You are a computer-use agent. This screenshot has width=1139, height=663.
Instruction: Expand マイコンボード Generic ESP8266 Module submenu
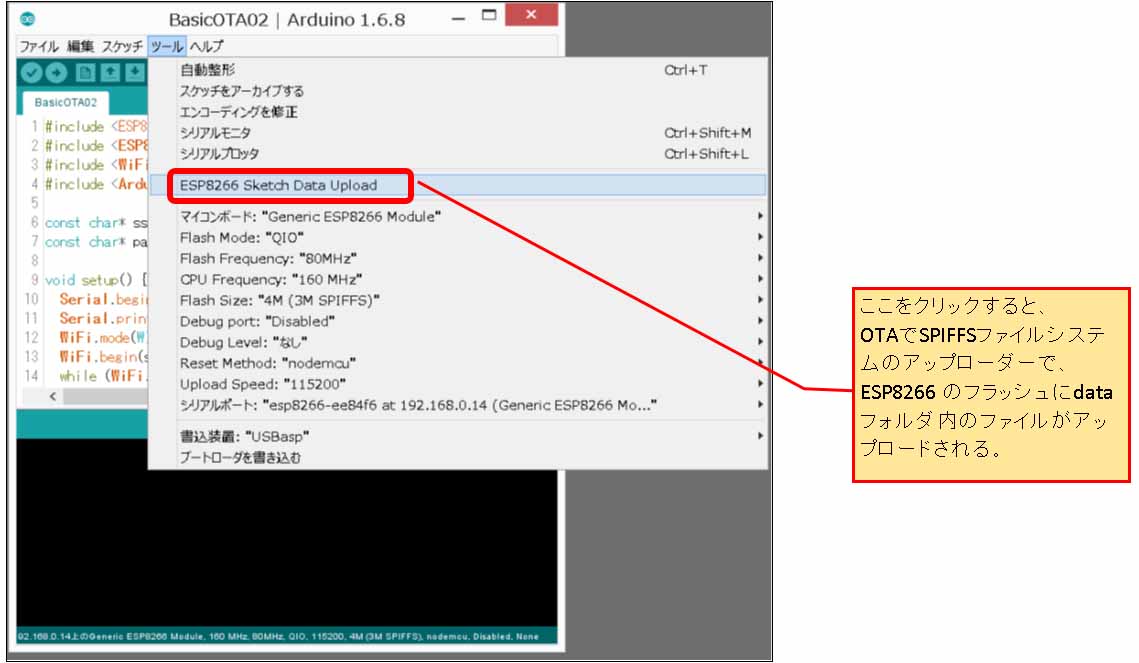tap(458, 216)
